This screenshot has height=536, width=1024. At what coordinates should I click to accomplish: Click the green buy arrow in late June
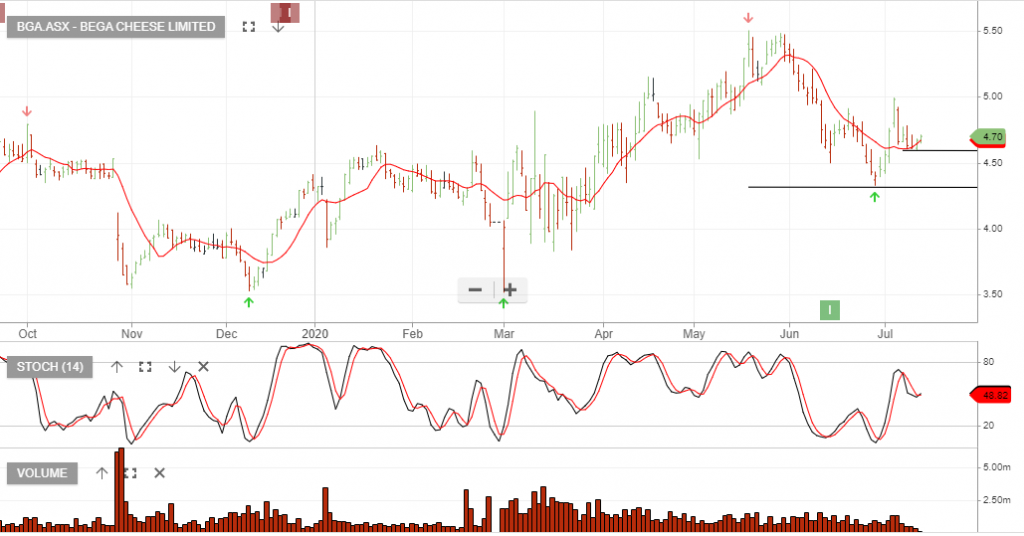pyautogui.click(x=874, y=197)
